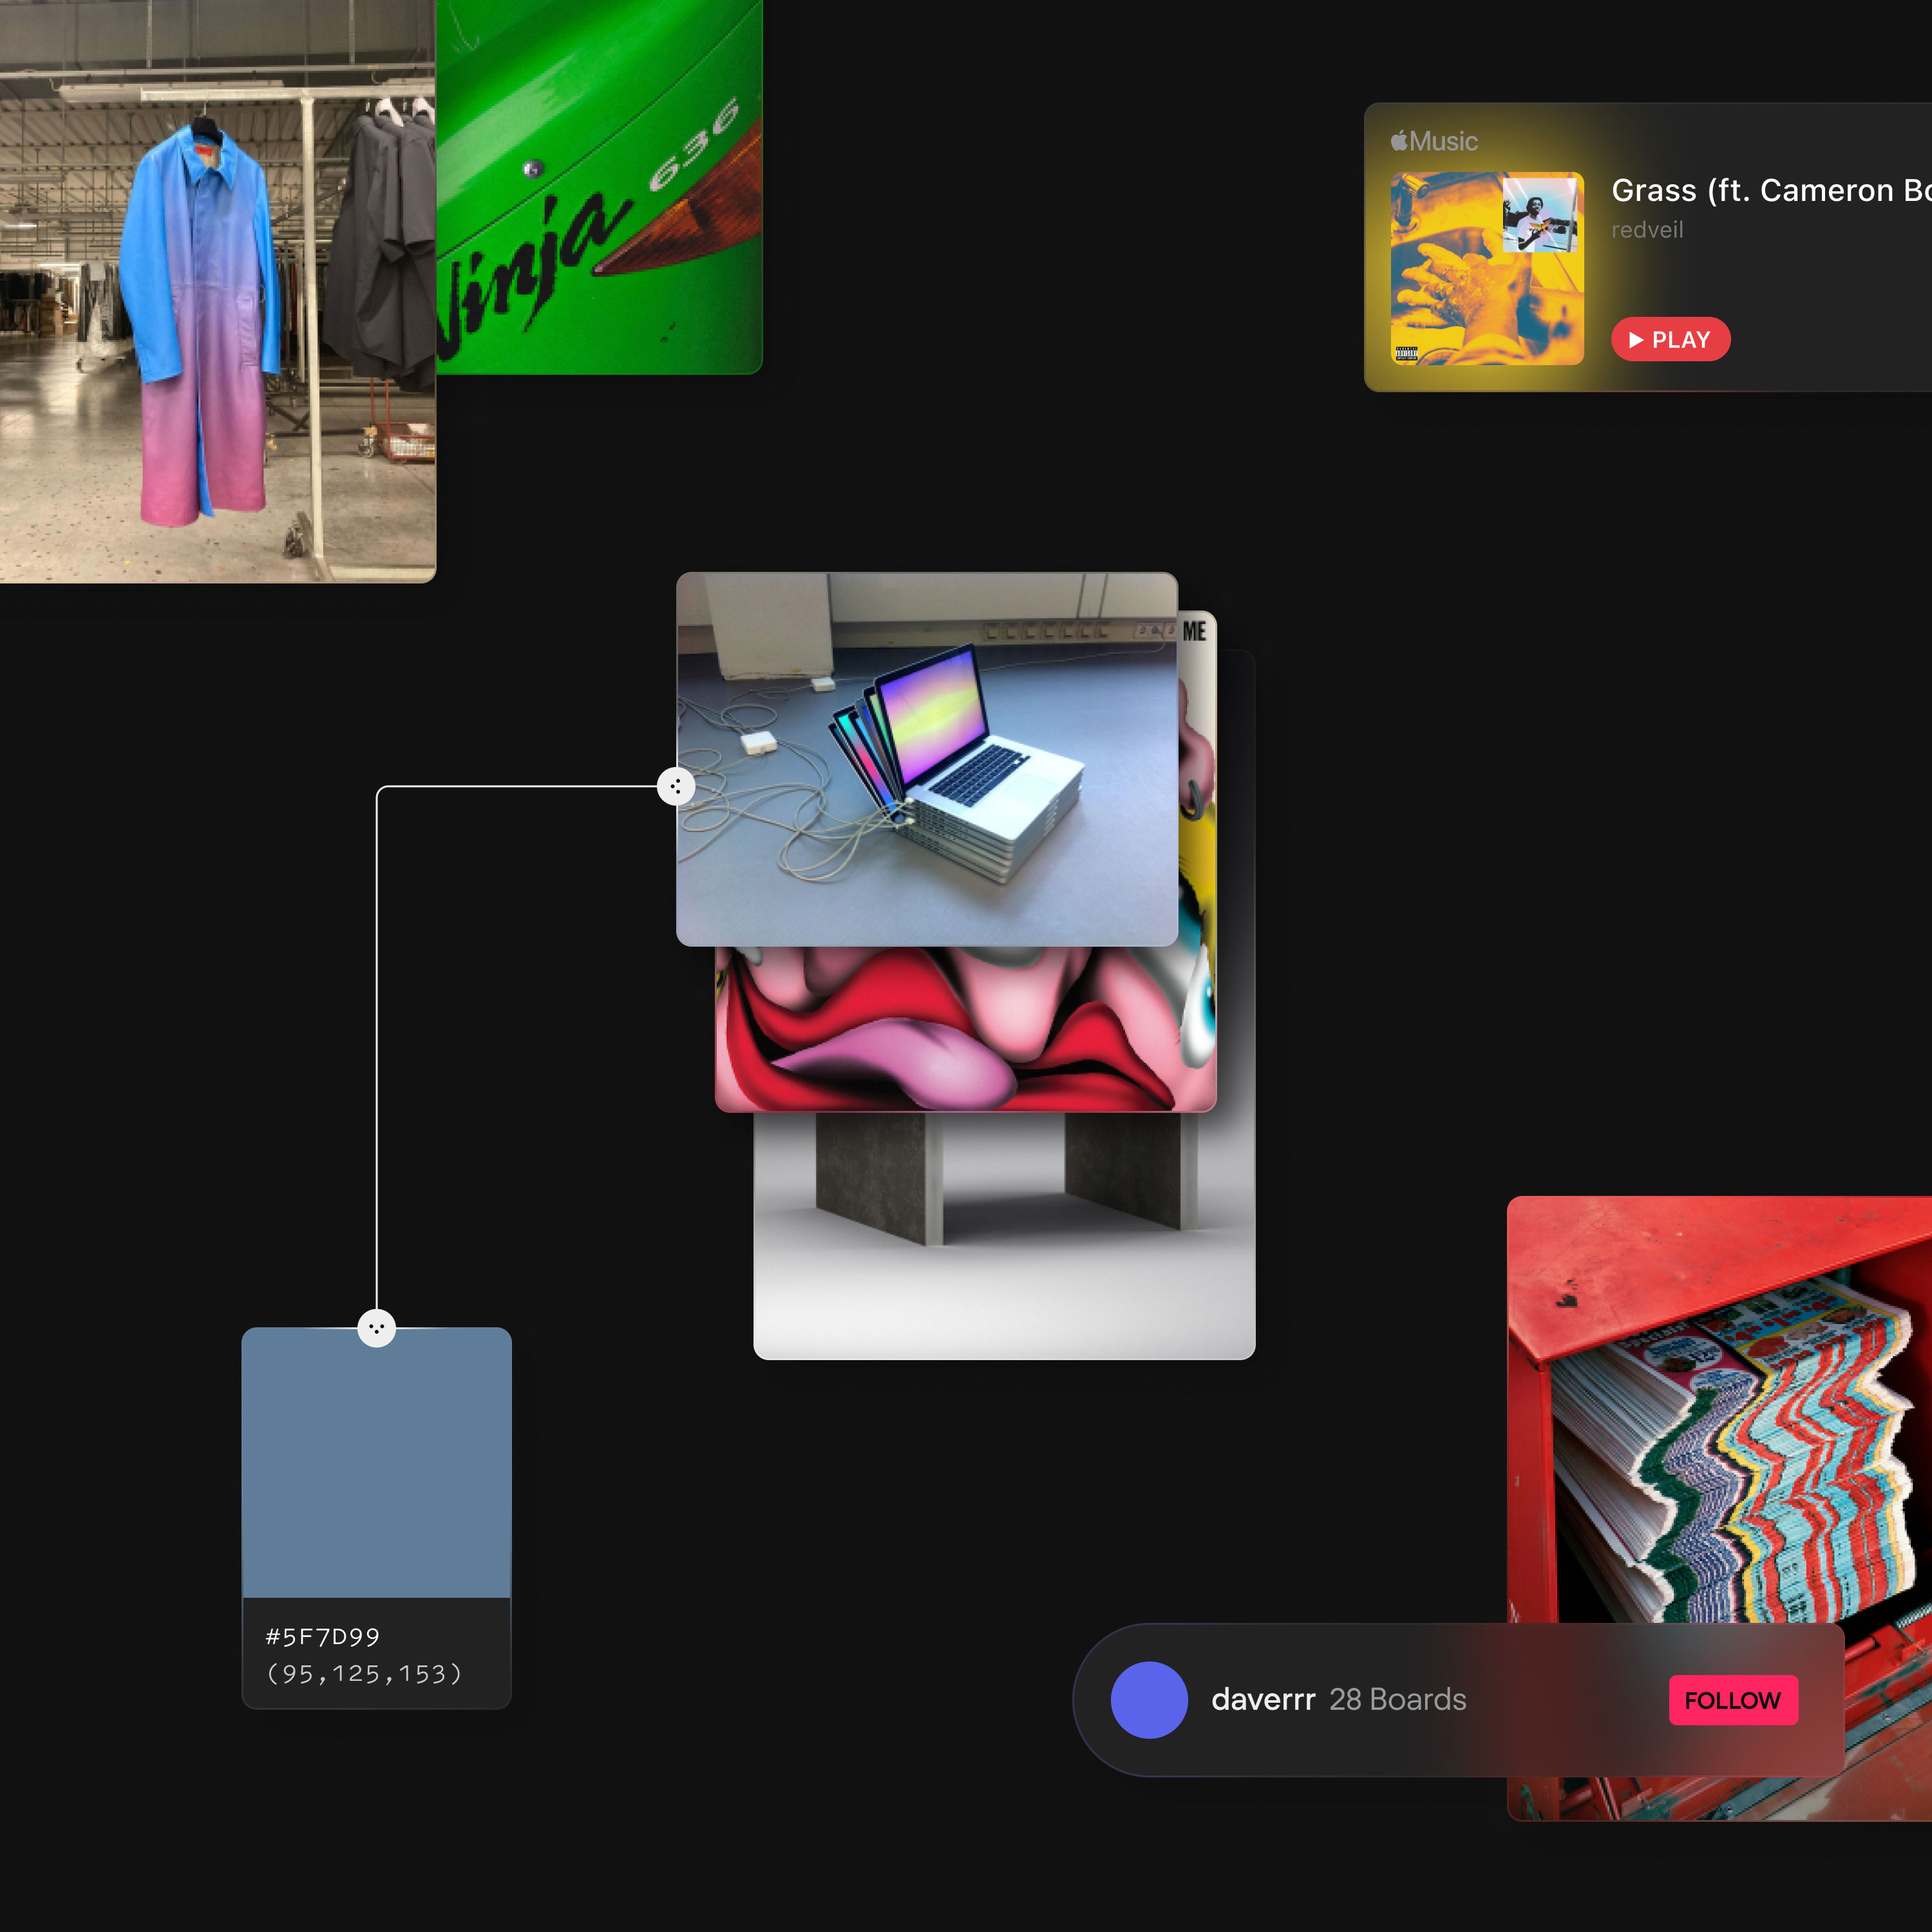Click the artist name redveil
The height and width of the screenshot is (1932, 1932).
[1647, 230]
